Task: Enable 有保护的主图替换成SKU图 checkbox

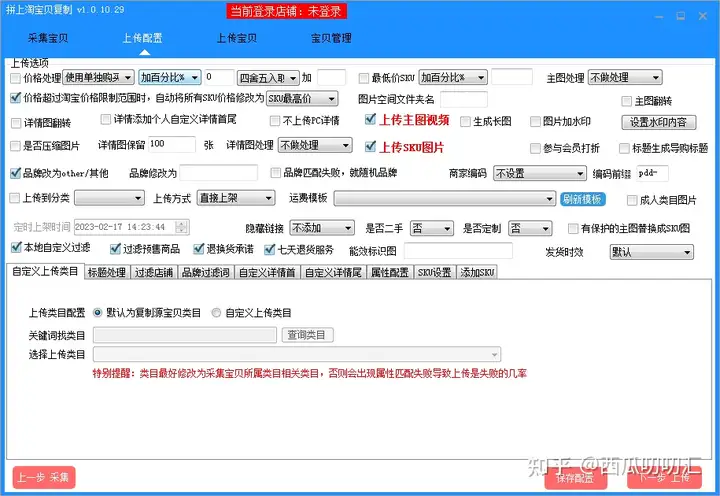Action: [x=573, y=228]
